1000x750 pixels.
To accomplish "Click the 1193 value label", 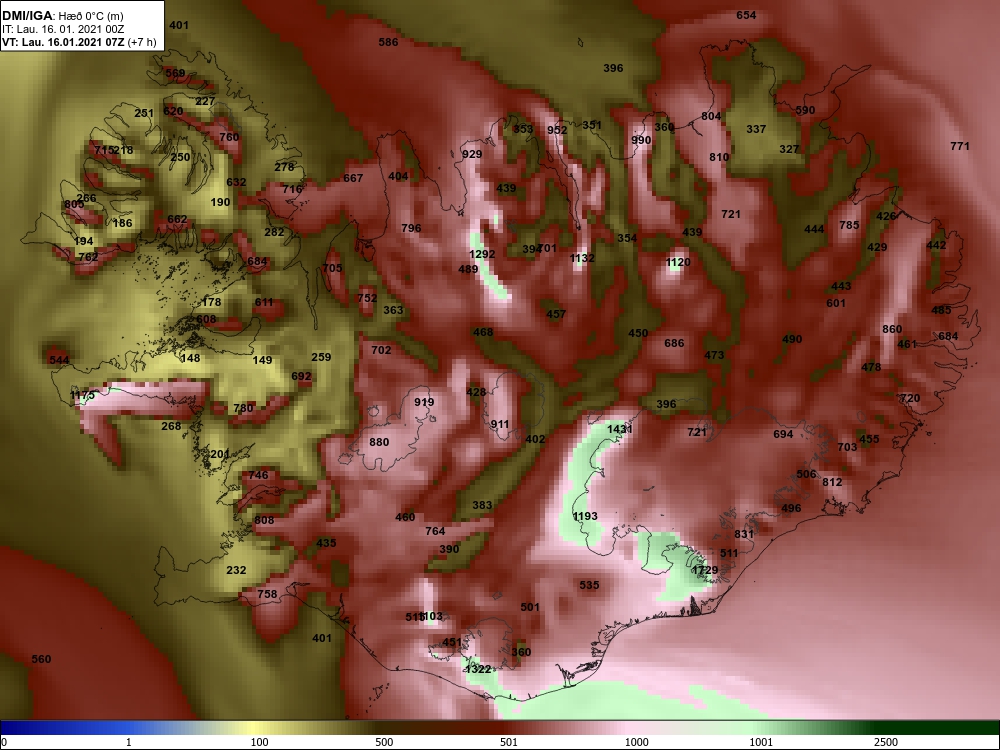I will (585, 516).
